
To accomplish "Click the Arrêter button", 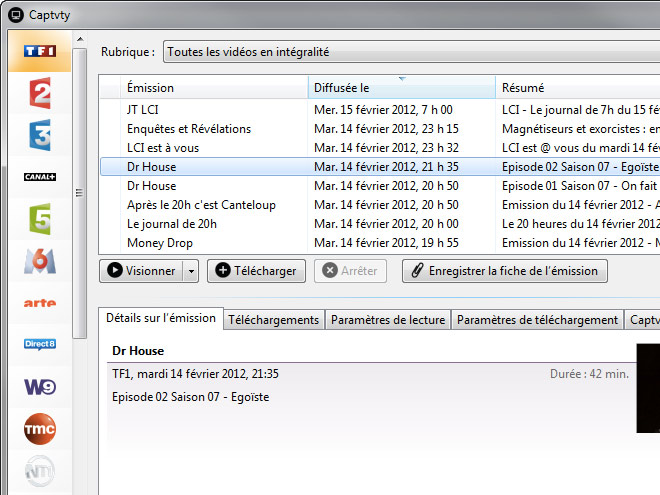I will click(350, 271).
